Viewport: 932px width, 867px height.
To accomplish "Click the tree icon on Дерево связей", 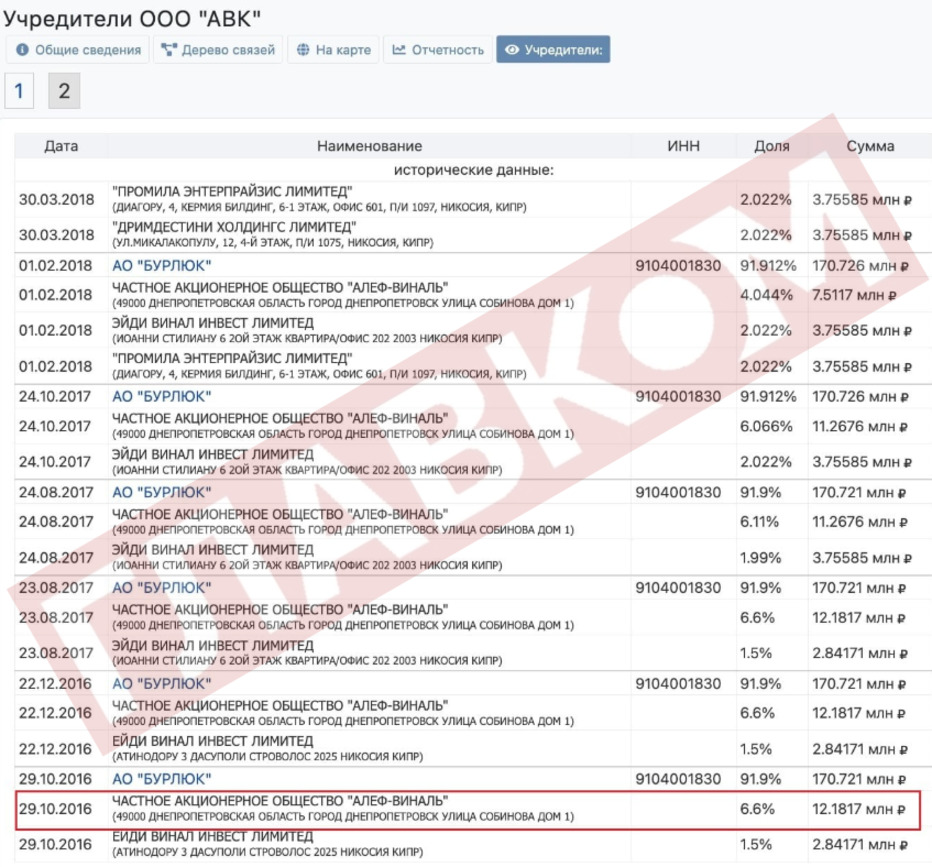I will pyautogui.click(x=168, y=50).
